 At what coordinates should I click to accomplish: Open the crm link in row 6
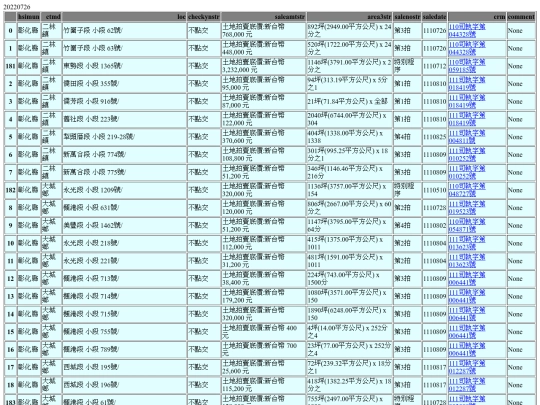(467, 155)
